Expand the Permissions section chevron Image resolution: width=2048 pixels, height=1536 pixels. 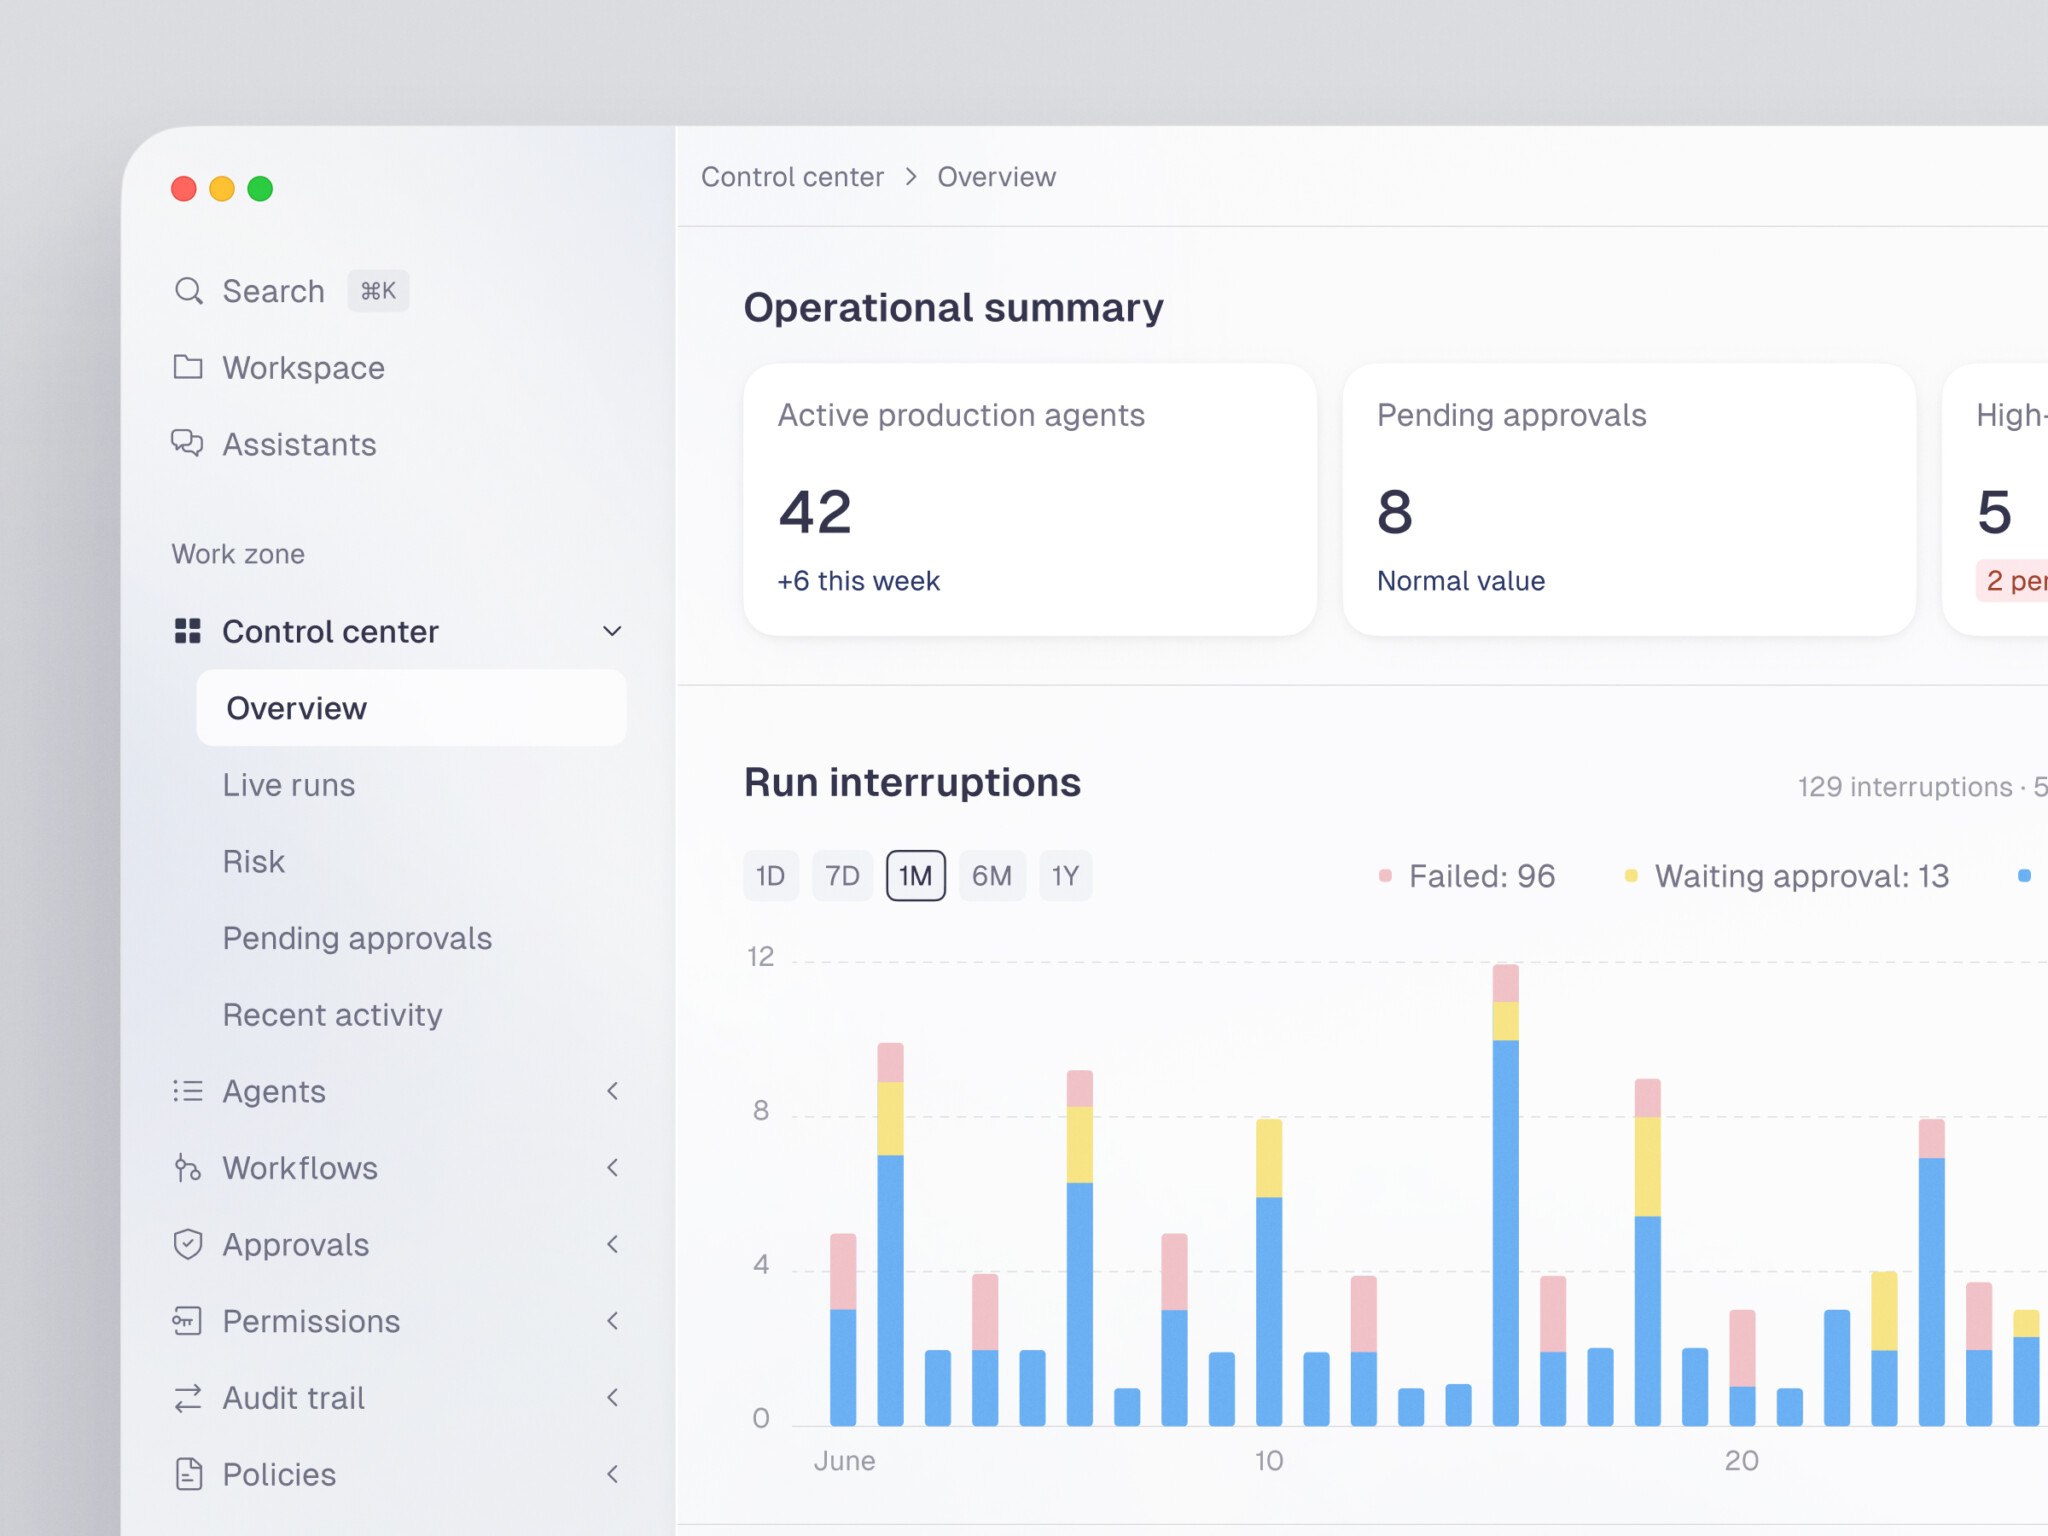coord(612,1321)
